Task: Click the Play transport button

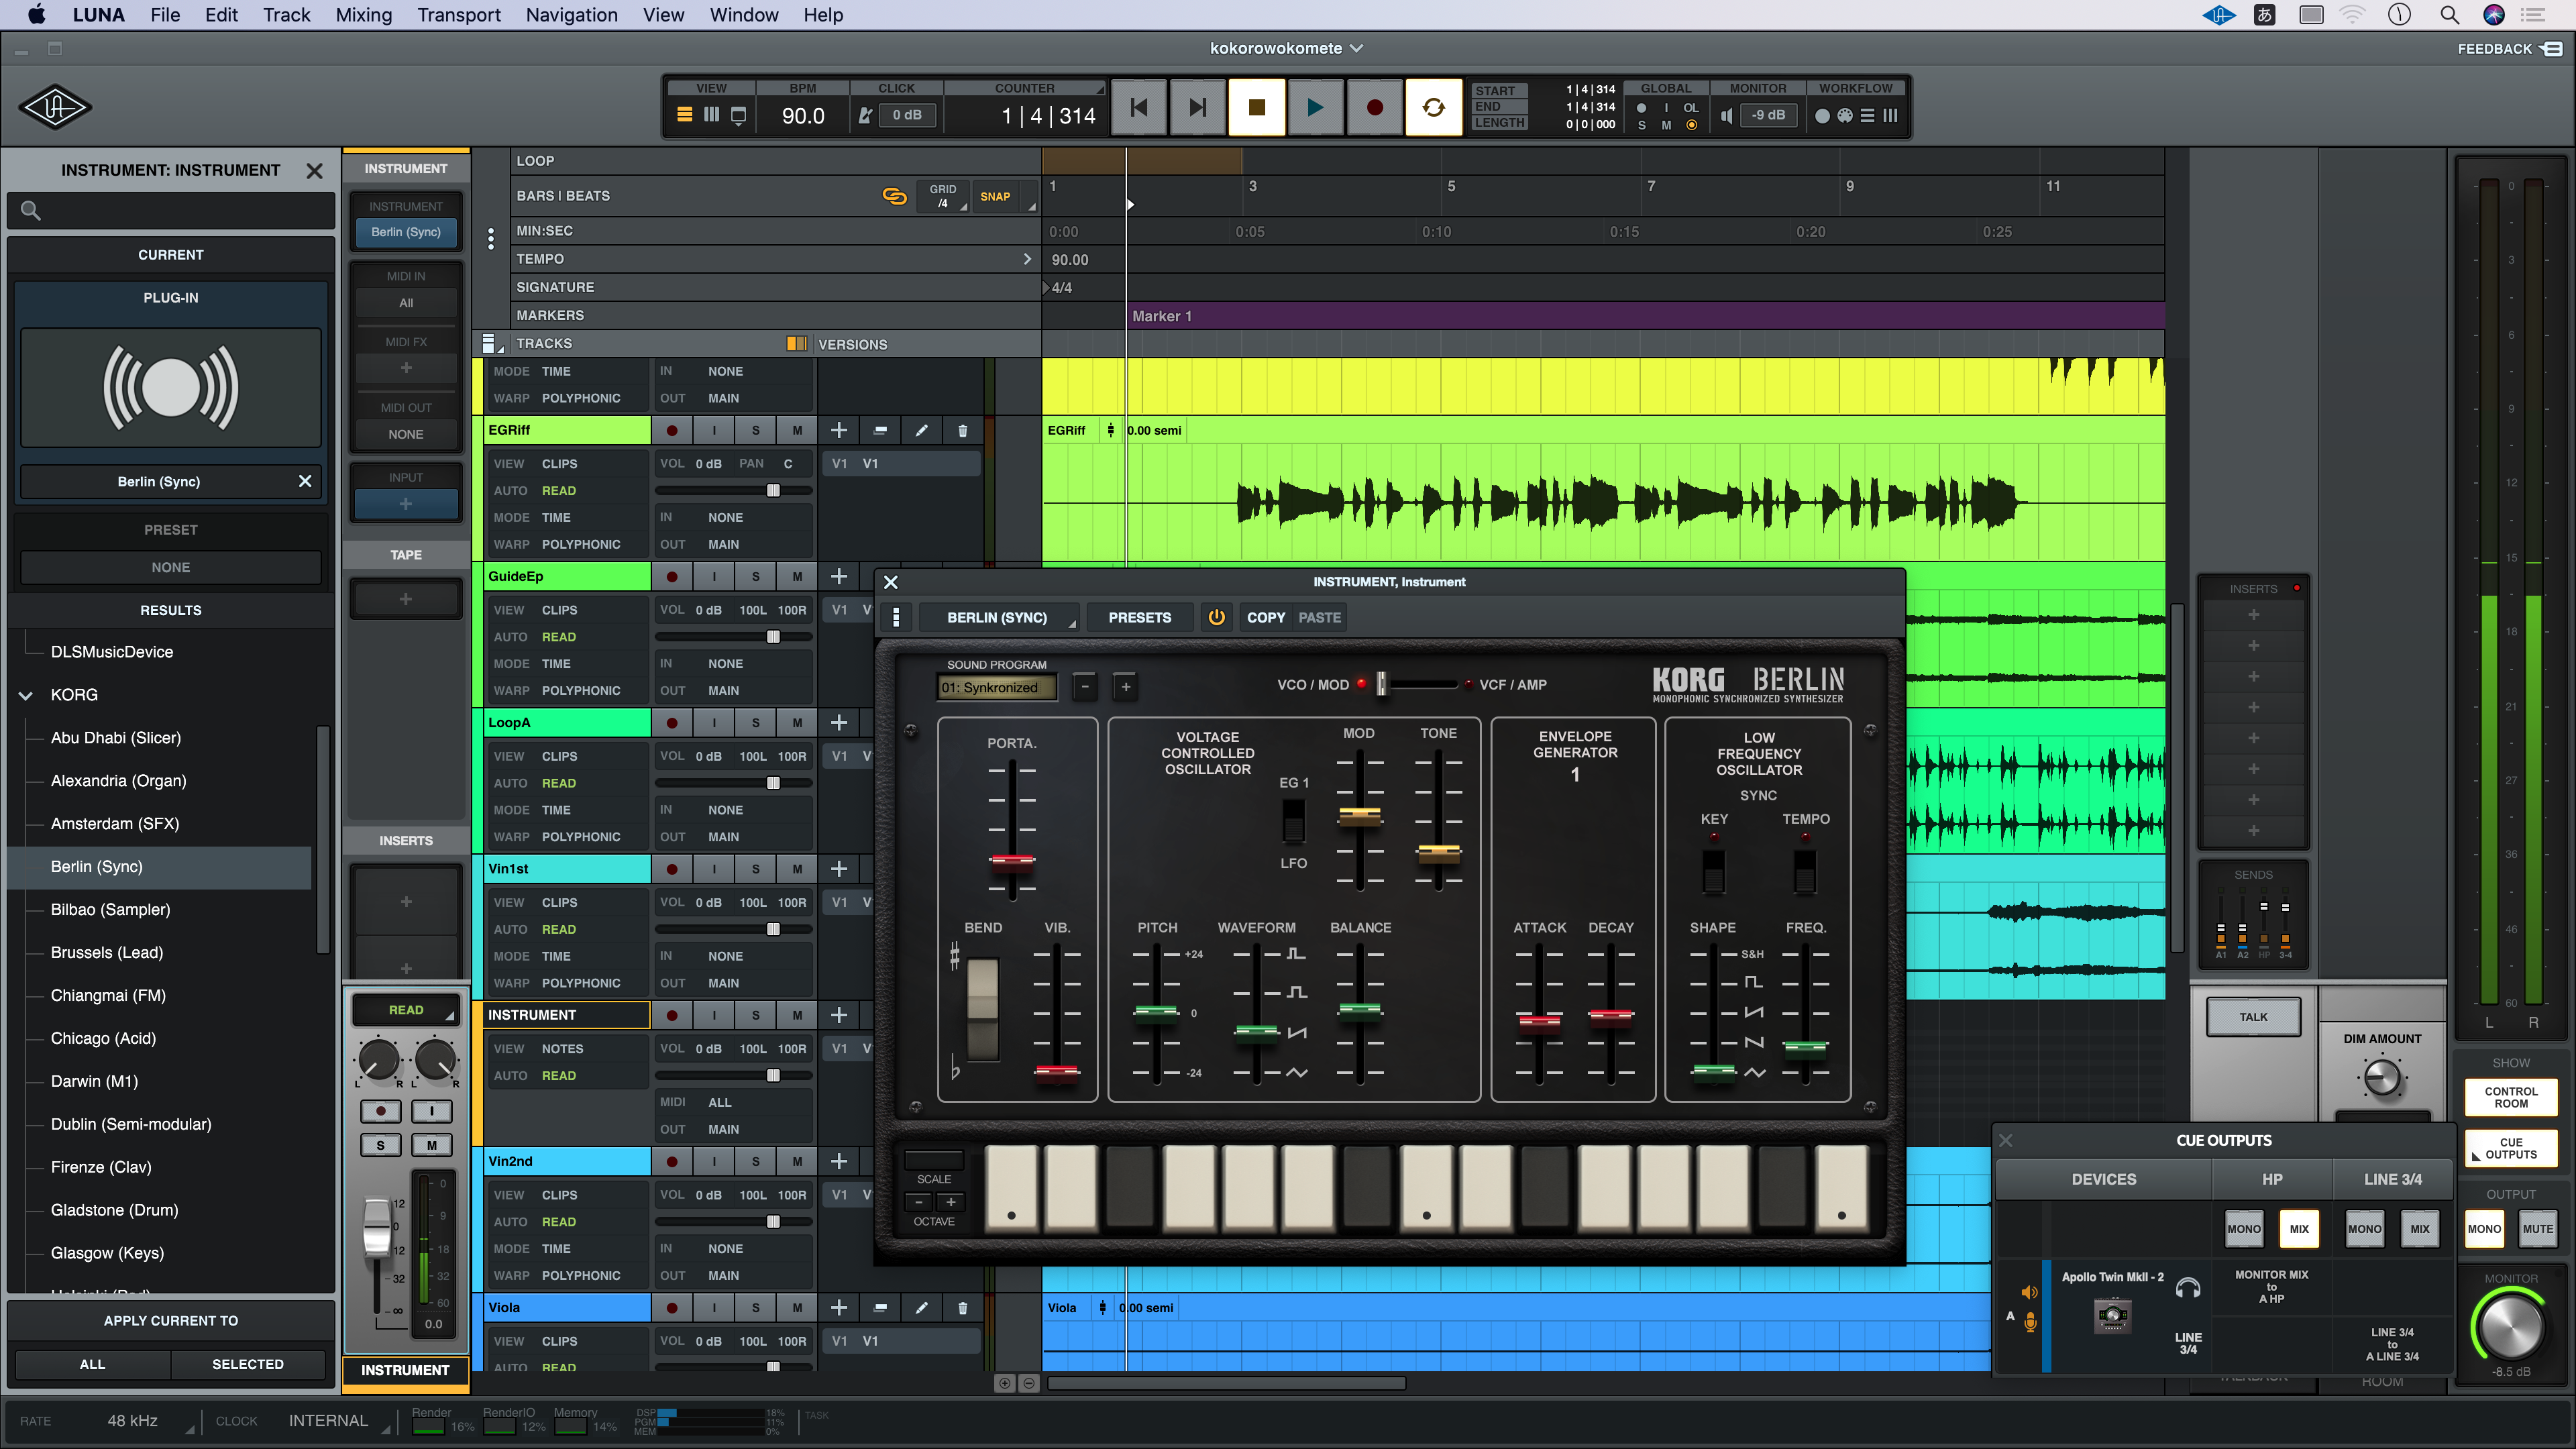Action: tap(1315, 108)
